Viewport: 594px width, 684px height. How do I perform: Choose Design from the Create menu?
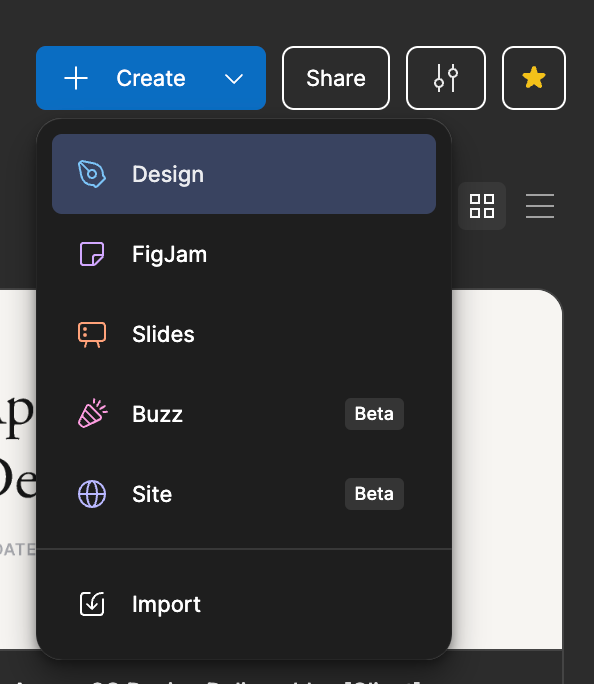(244, 174)
